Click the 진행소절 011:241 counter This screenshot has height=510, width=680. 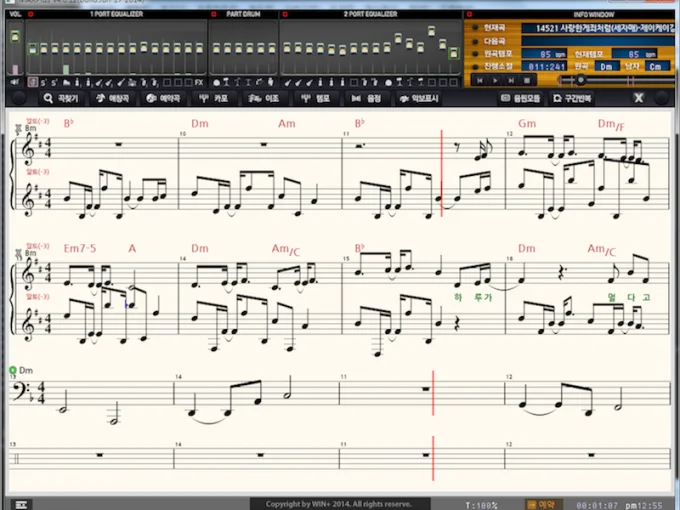pyautogui.click(x=544, y=67)
